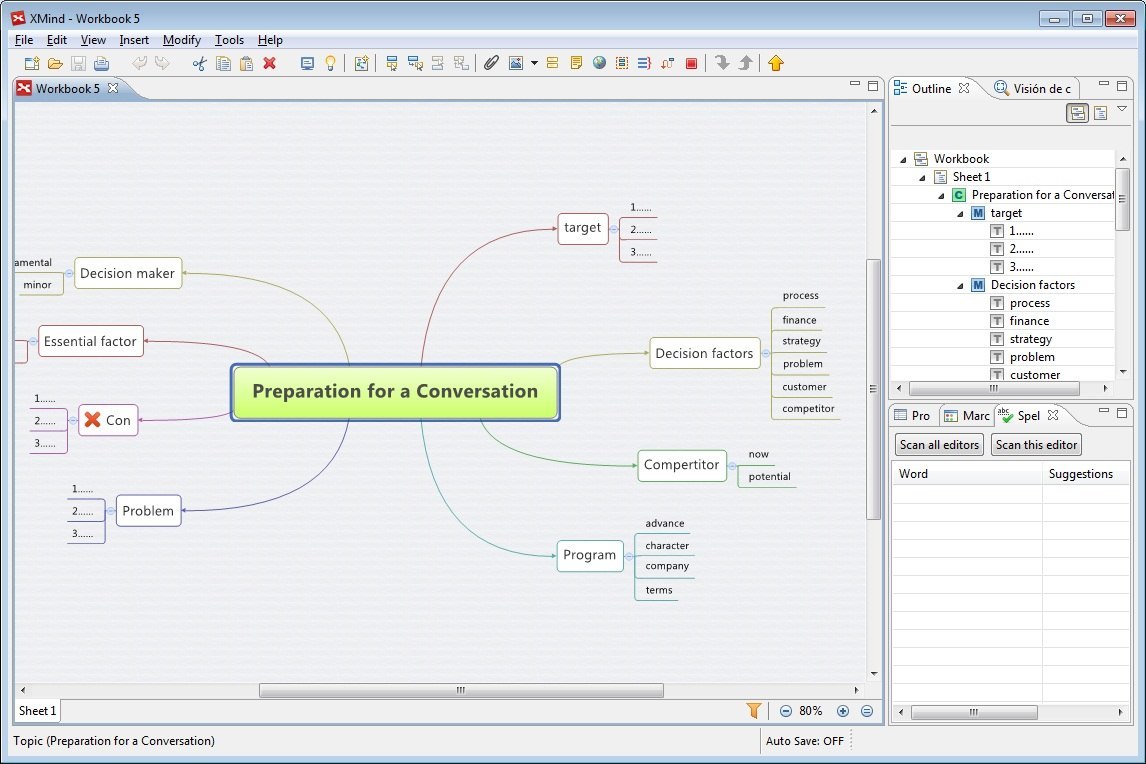Image resolution: width=1146 pixels, height=764 pixels.
Task: Select the Sheet 1 tab at the bottom
Action: (x=35, y=711)
